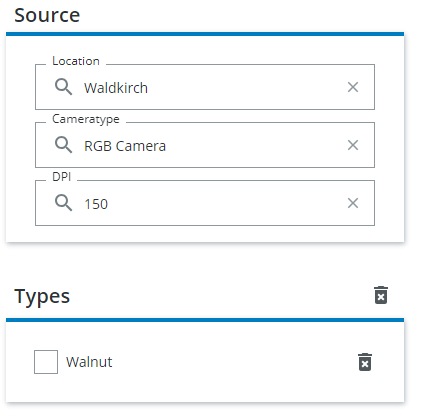
Task: Clear the RGB Camera selection
Action: point(353,145)
